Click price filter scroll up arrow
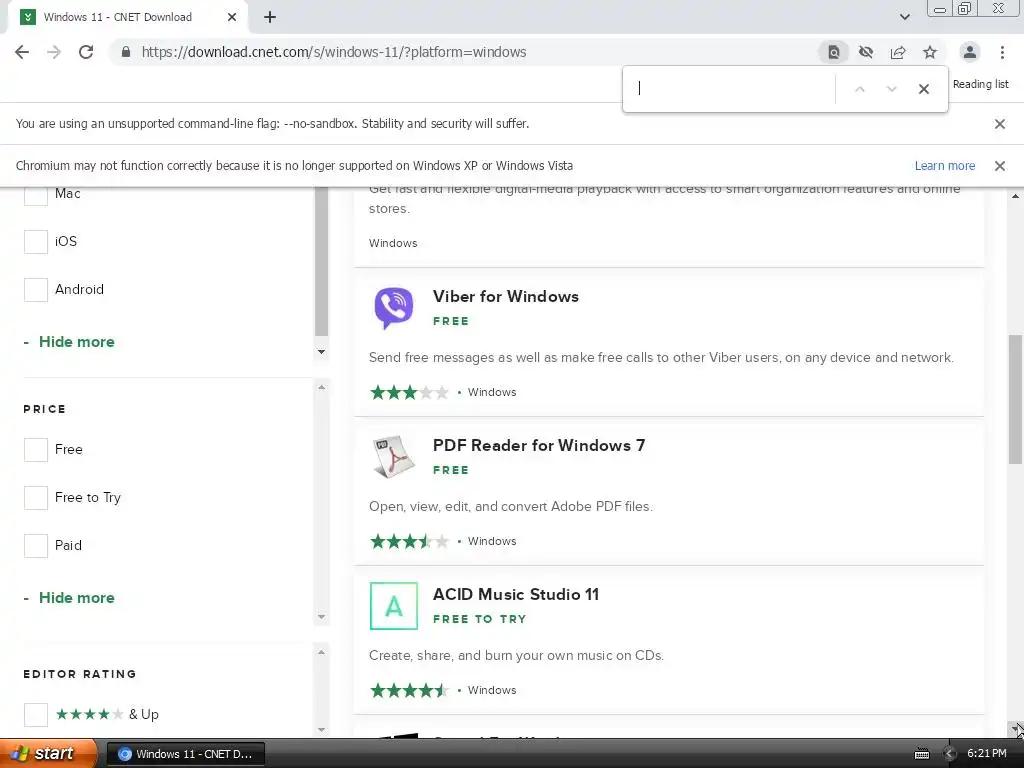1024x768 pixels. tap(321, 387)
